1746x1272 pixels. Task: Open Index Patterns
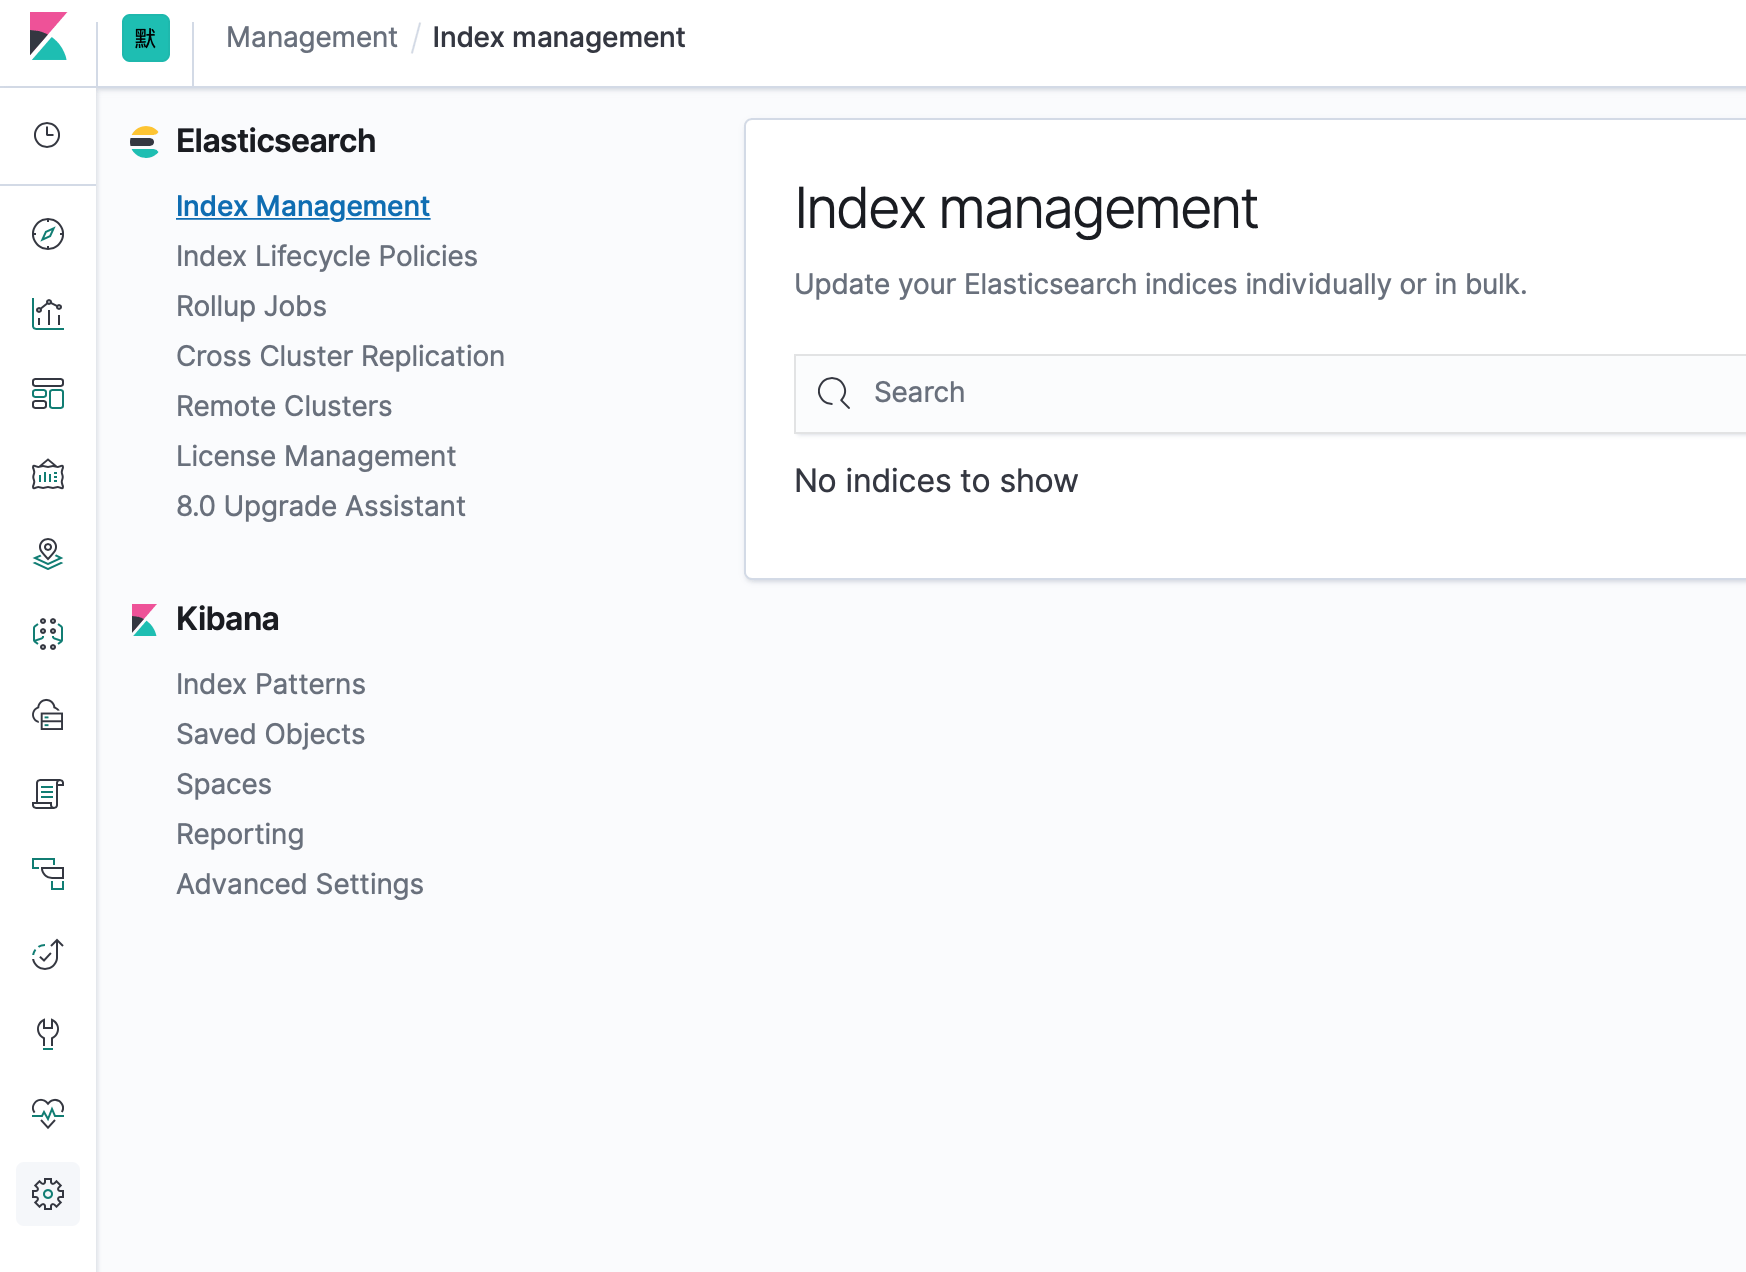click(271, 684)
